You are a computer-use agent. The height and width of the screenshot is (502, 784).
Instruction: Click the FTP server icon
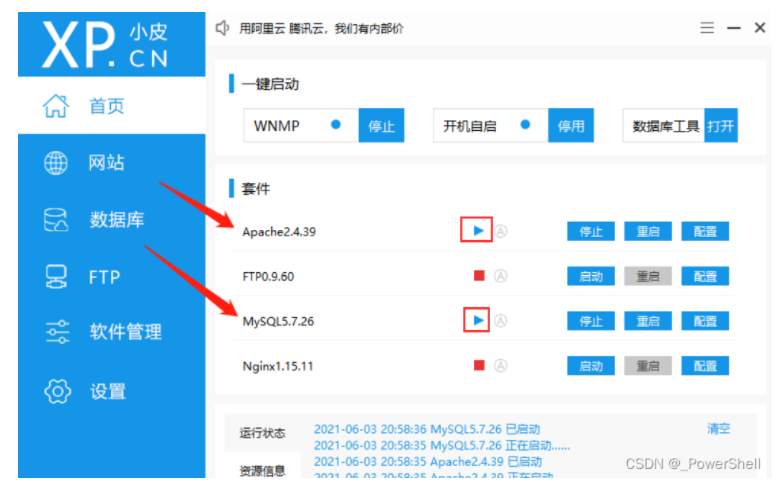pos(56,276)
